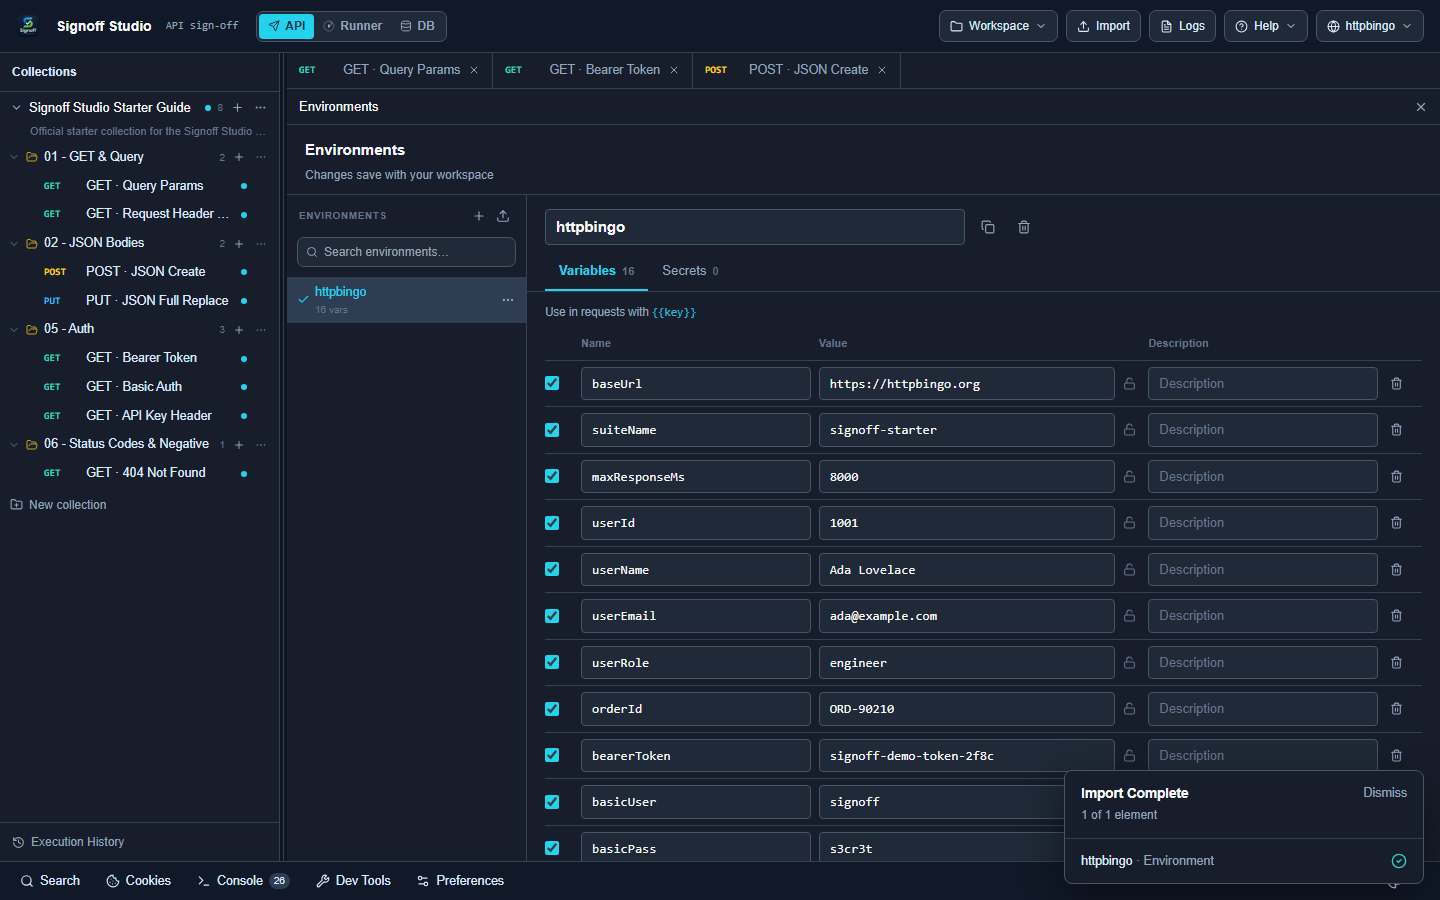Uncheck the suiteName variable checkbox
This screenshot has height=900, width=1440.
tap(552, 430)
